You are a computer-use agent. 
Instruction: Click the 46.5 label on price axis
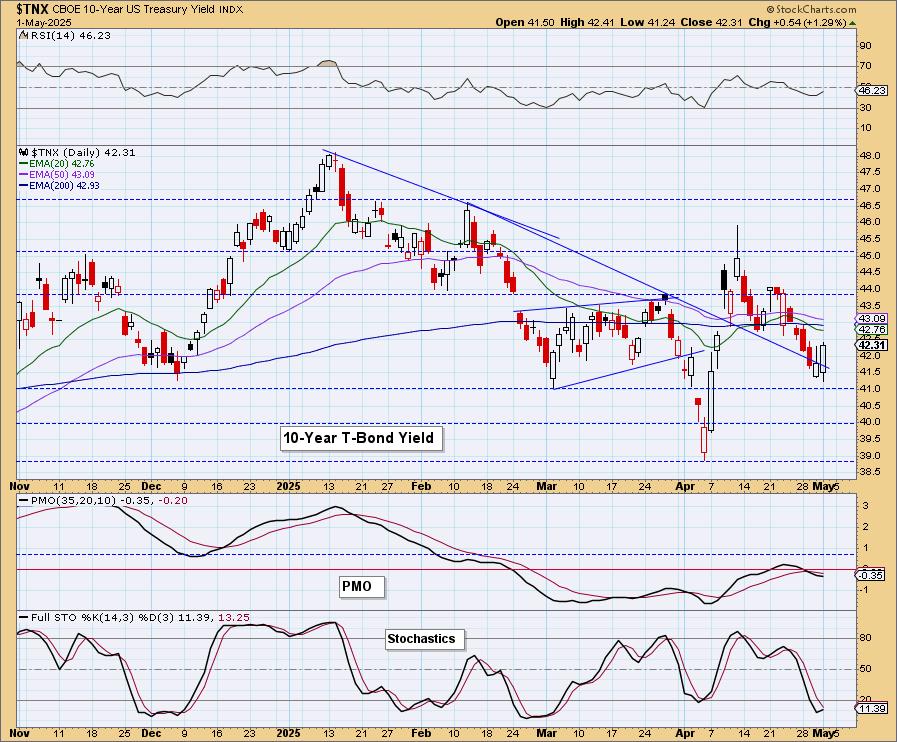pos(872,205)
